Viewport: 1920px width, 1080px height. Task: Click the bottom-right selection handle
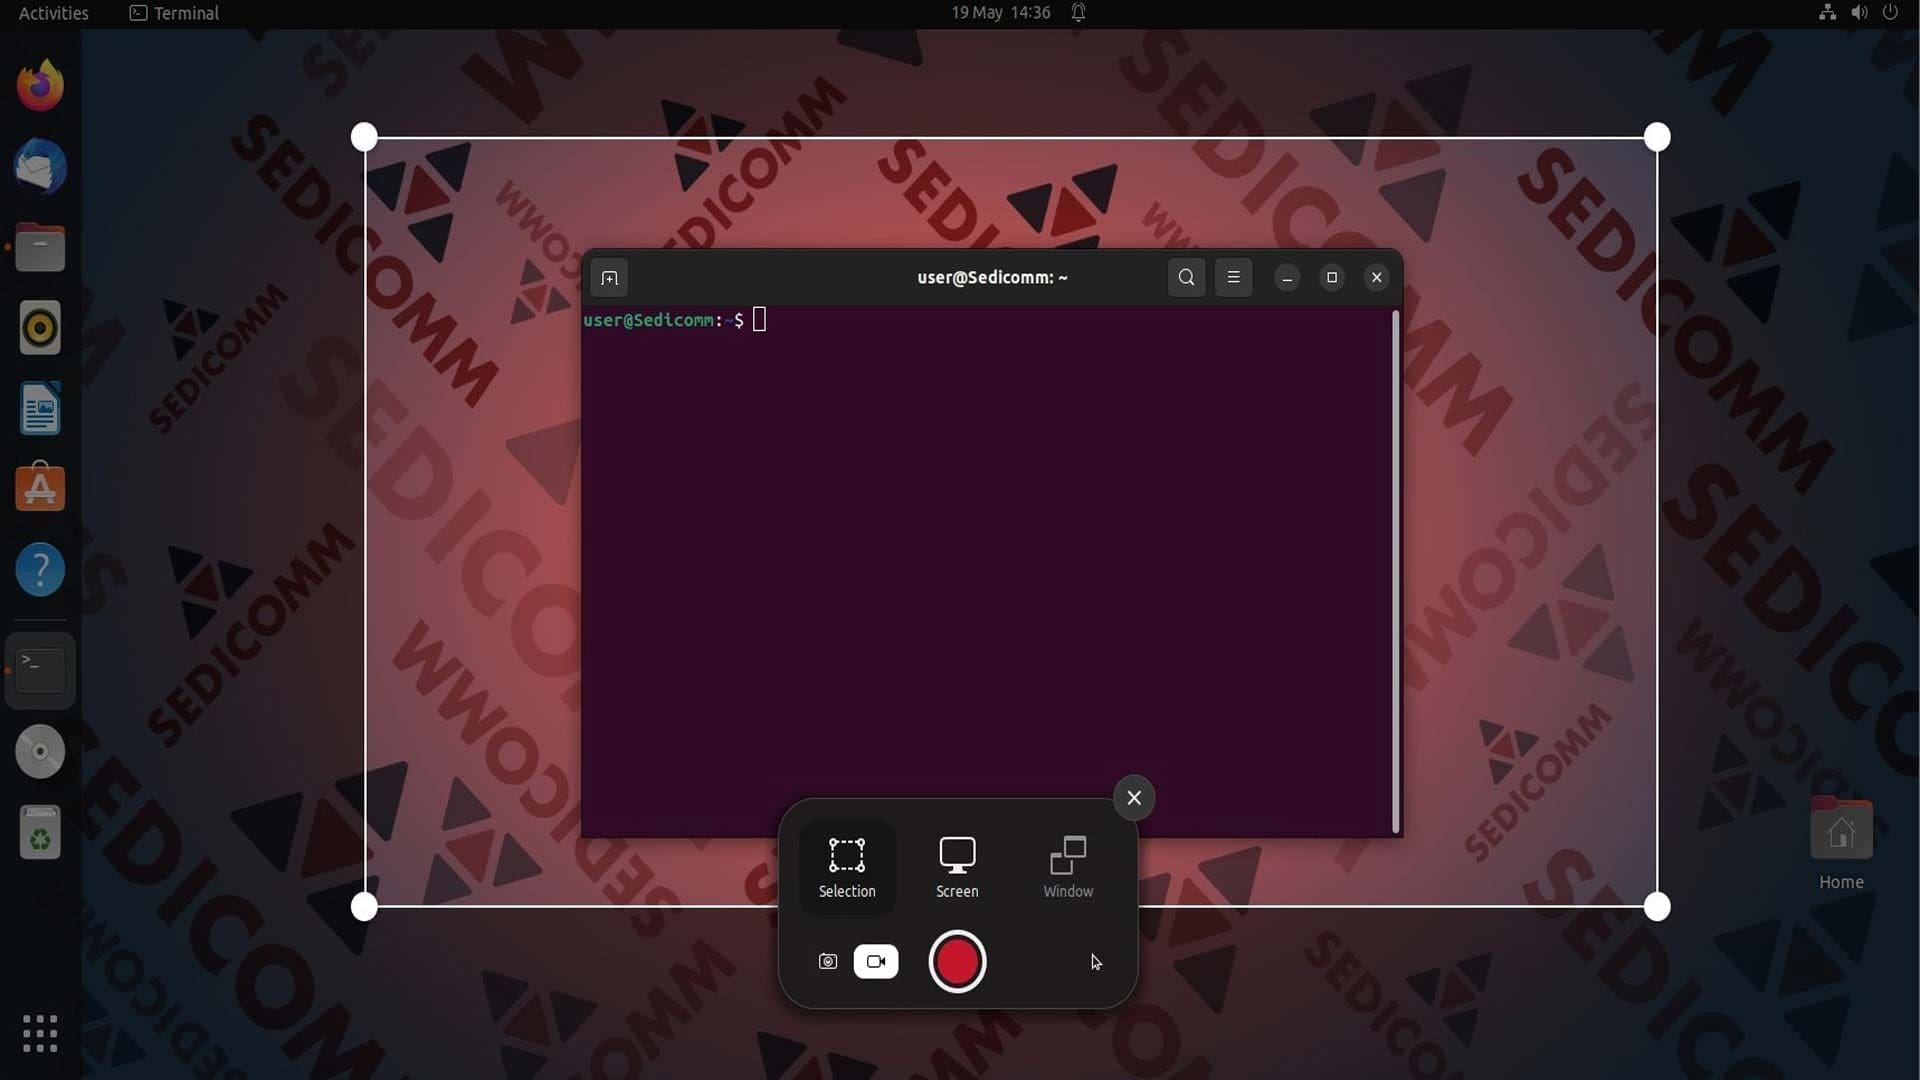1657,907
